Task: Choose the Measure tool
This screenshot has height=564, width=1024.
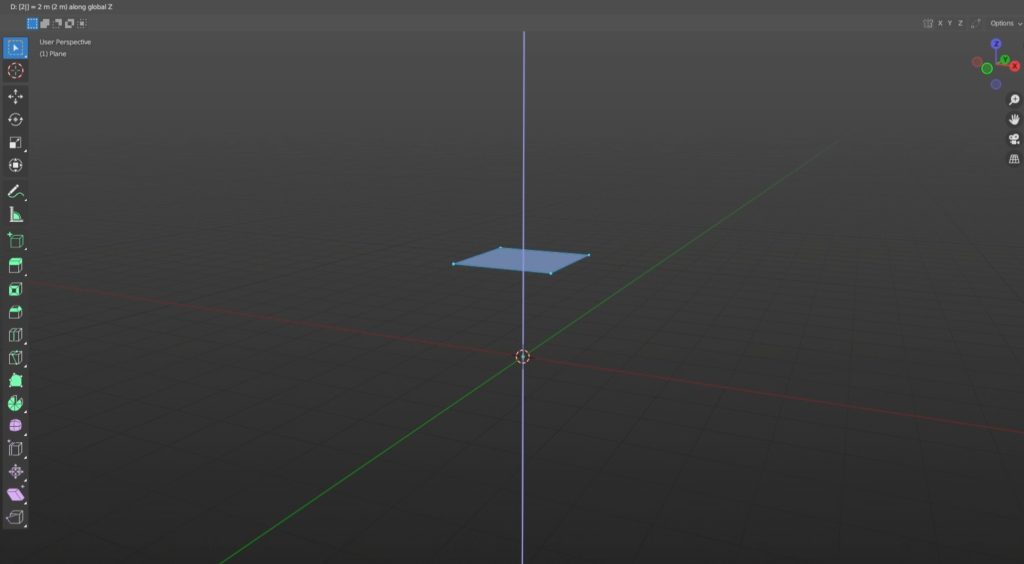Action: click(x=15, y=214)
